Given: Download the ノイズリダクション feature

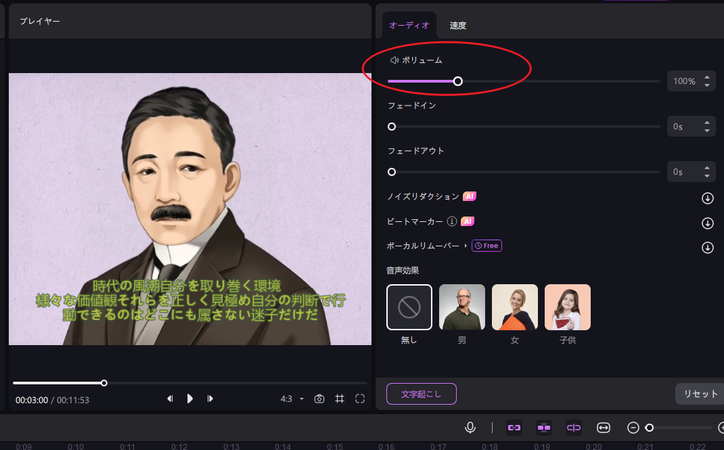Looking at the screenshot, I should click(707, 198).
